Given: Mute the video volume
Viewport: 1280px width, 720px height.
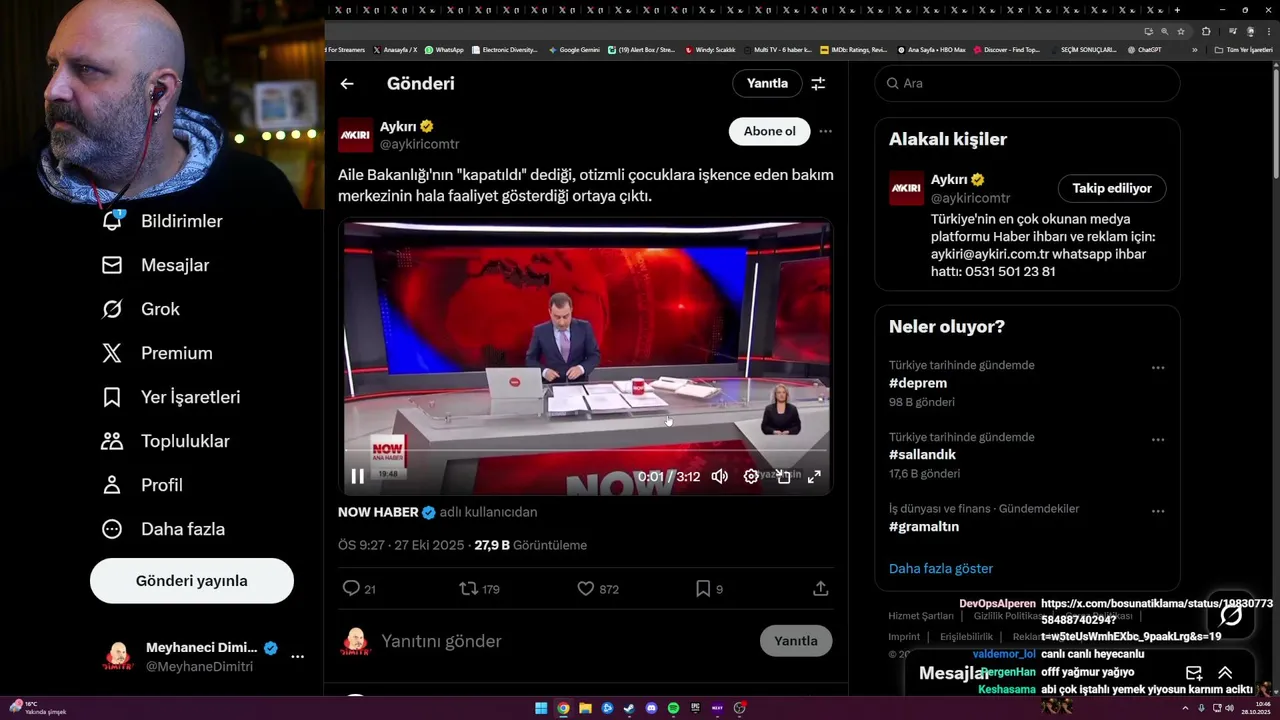Looking at the screenshot, I should click(719, 476).
